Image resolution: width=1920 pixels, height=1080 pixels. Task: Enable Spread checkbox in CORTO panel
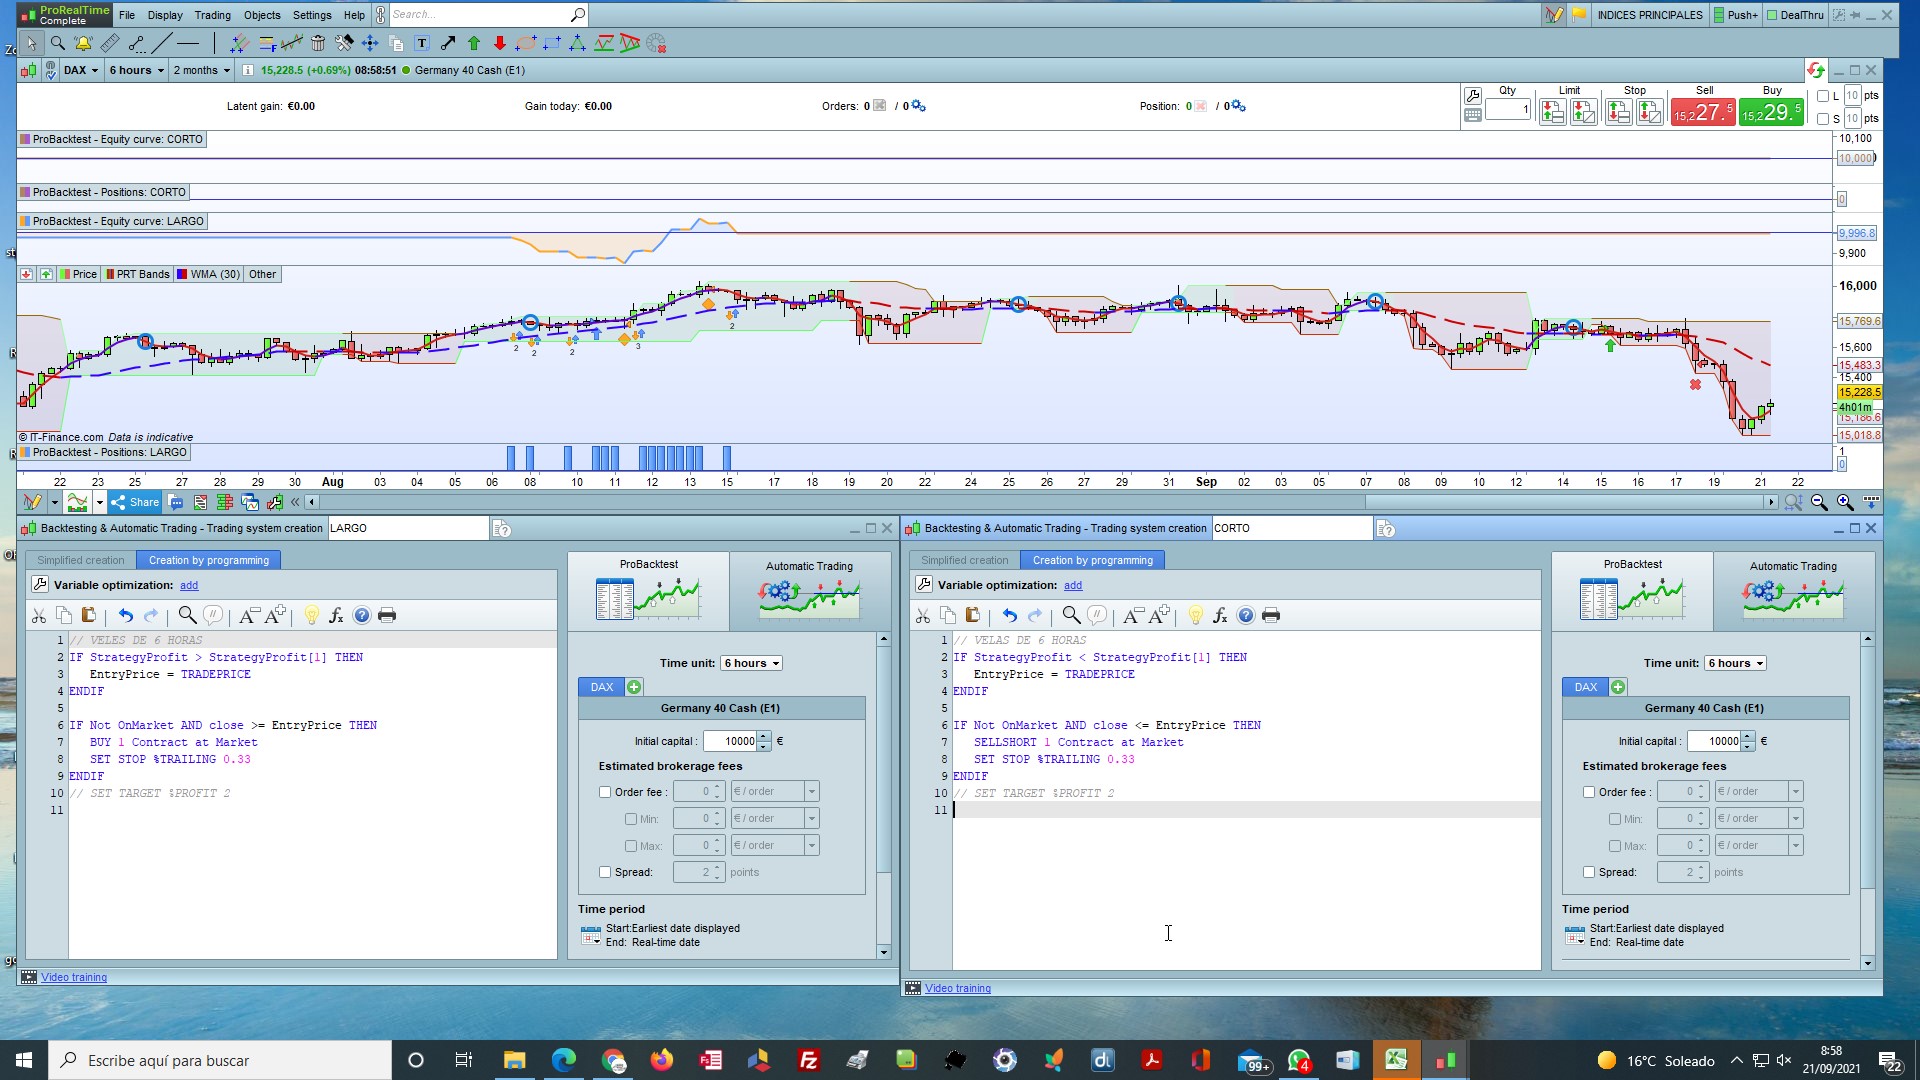pyautogui.click(x=1589, y=872)
